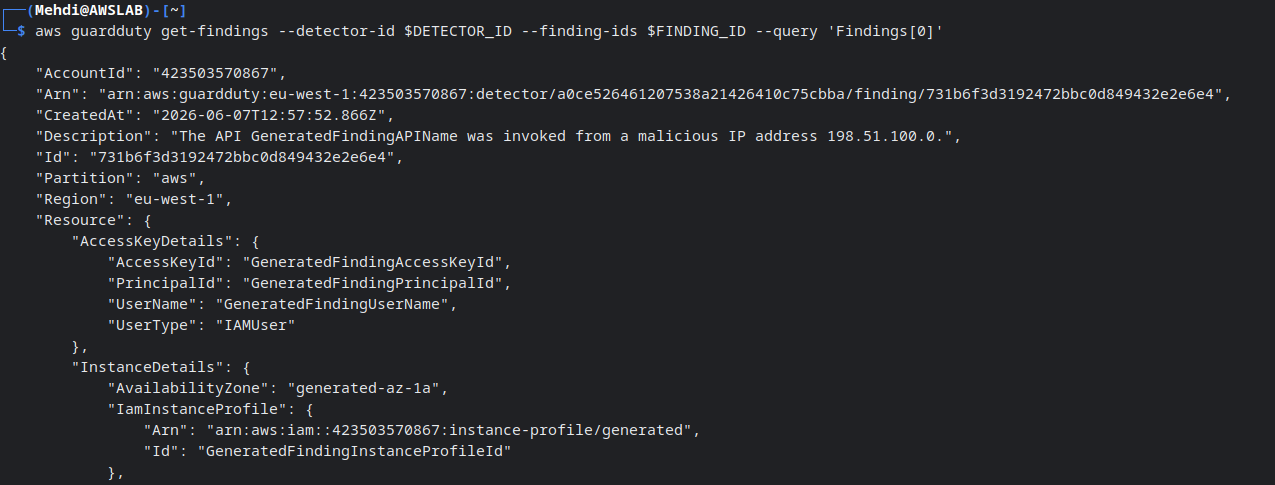Click the "Resource" JSON key
Screen dimensions: 1275x485
[x=77, y=220]
